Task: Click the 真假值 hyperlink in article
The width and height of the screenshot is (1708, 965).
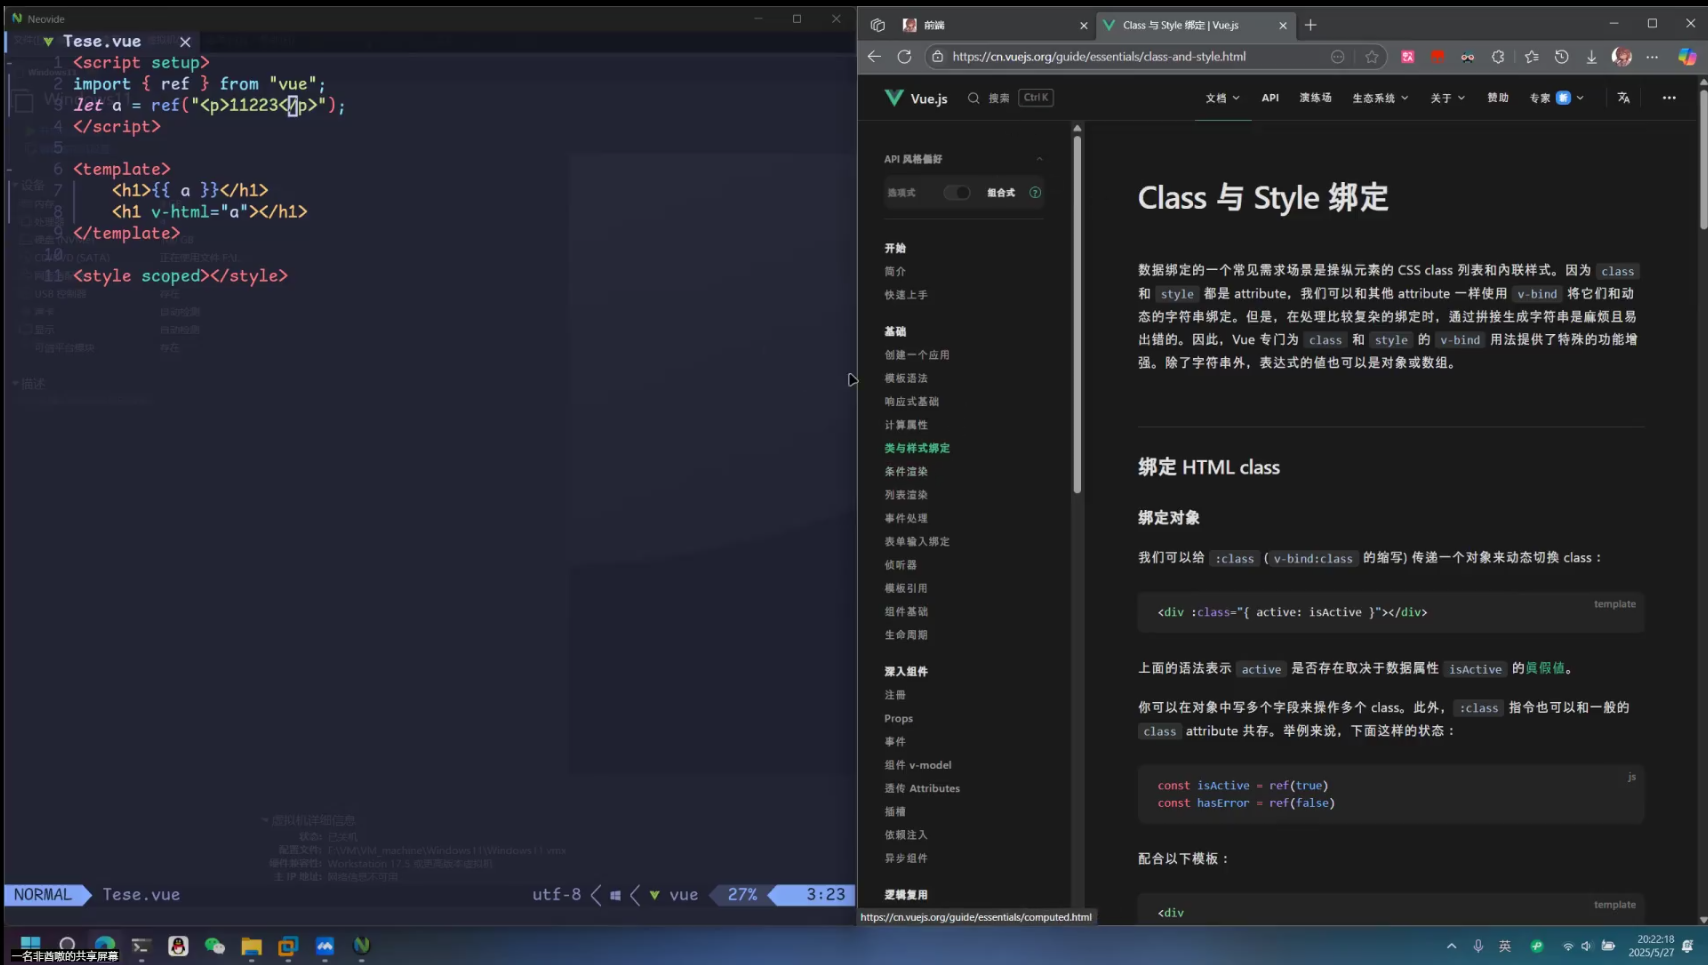Action: [x=1545, y=668]
